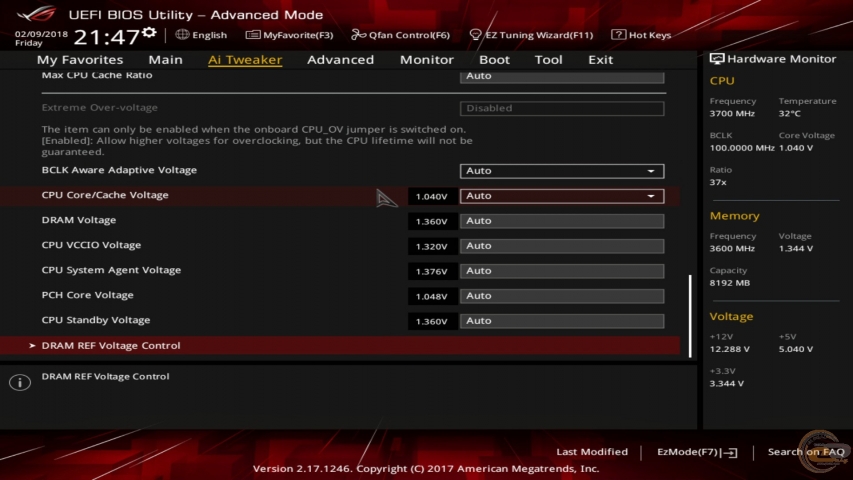Click the 1.344 V memory voltage reading
The height and width of the screenshot is (480, 853).
pos(796,249)
